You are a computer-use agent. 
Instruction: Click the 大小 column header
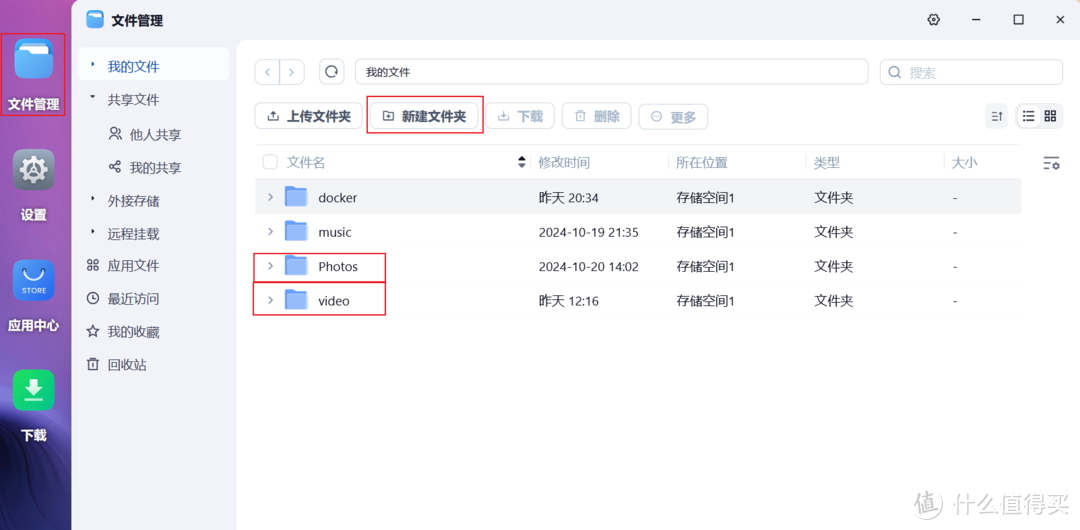[964, 163]
